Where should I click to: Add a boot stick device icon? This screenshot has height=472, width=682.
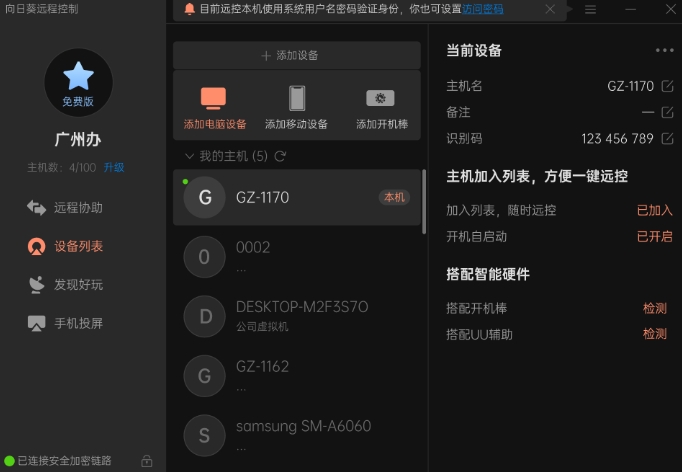[x=381, y=98]
